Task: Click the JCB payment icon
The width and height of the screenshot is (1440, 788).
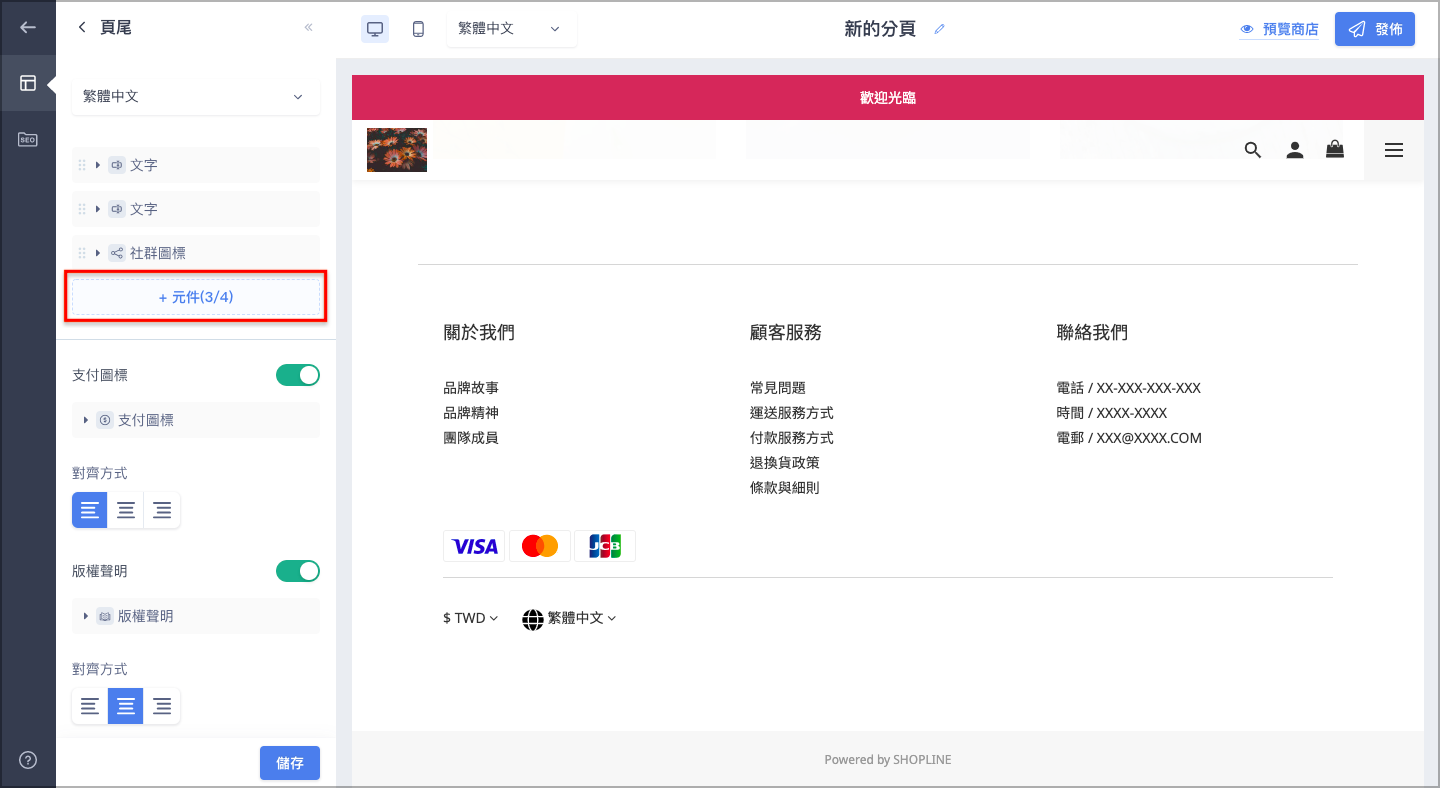Action: tap(605, 546)
